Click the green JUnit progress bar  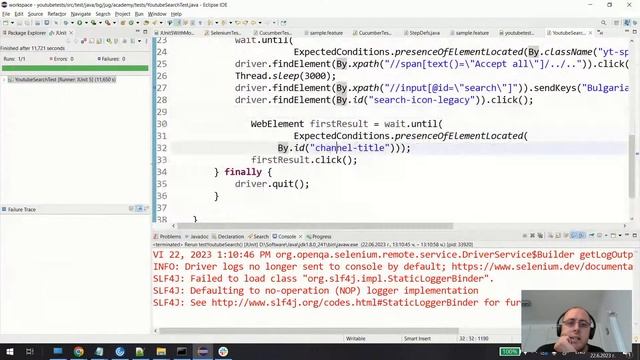click(x=75, y=68)
